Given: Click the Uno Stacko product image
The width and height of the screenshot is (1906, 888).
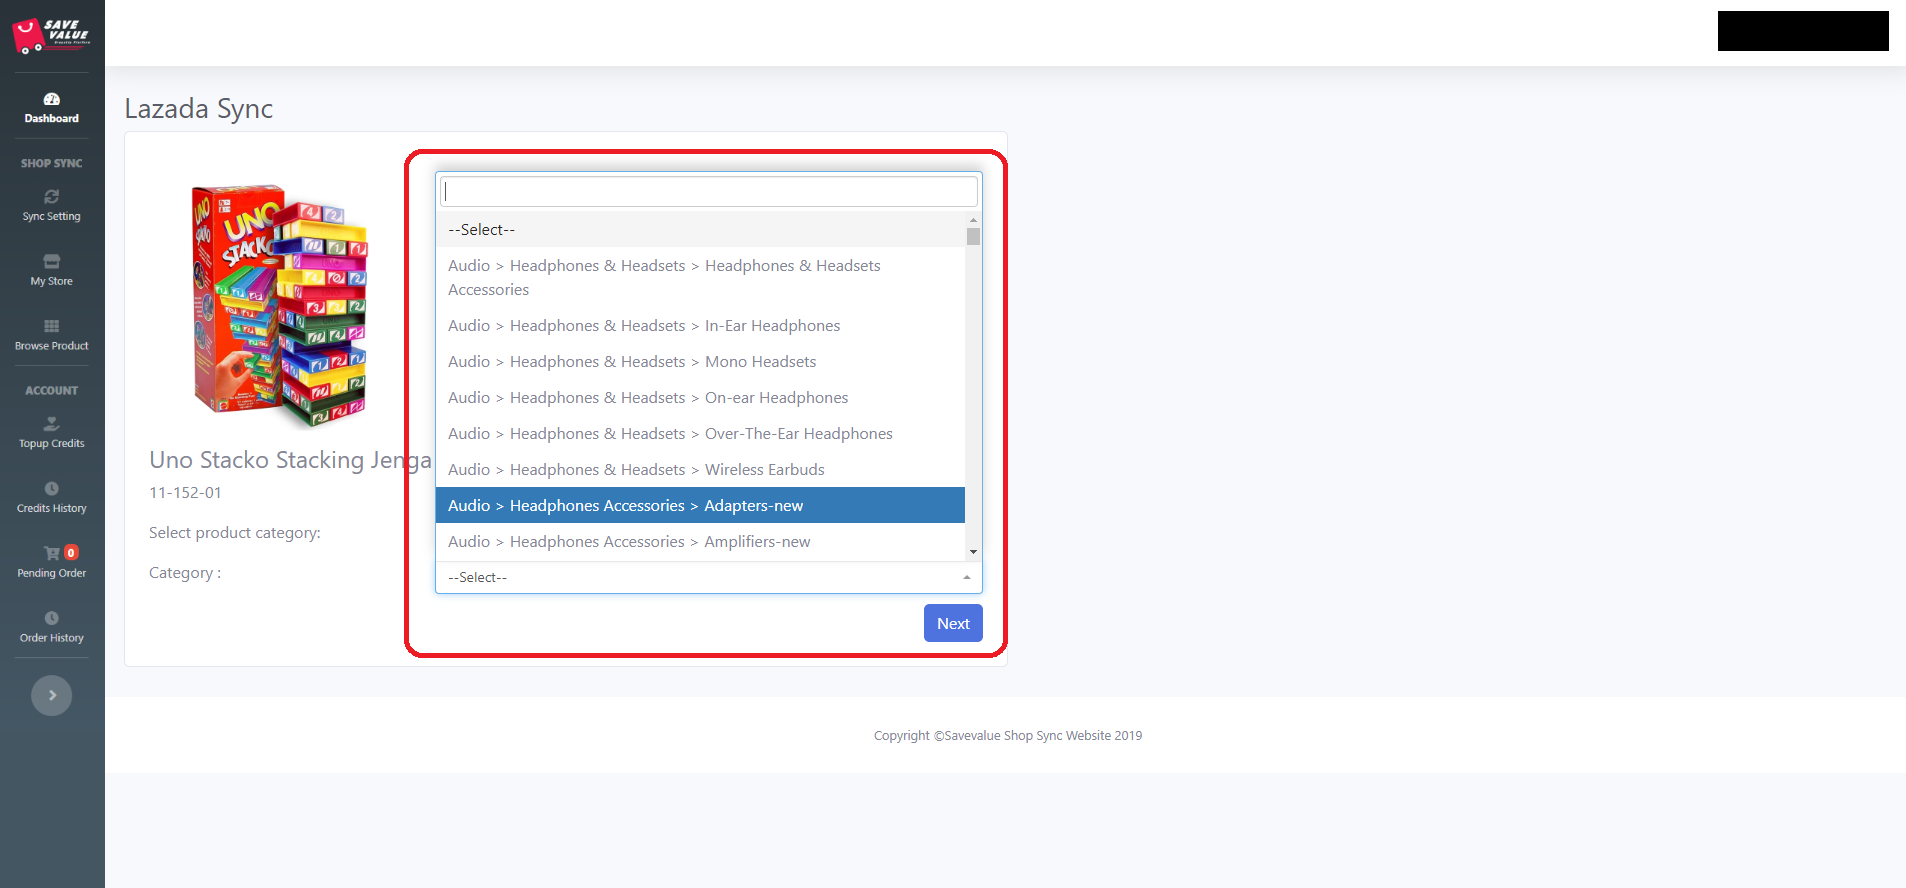Looking at the screenshot, I should 280,305.
